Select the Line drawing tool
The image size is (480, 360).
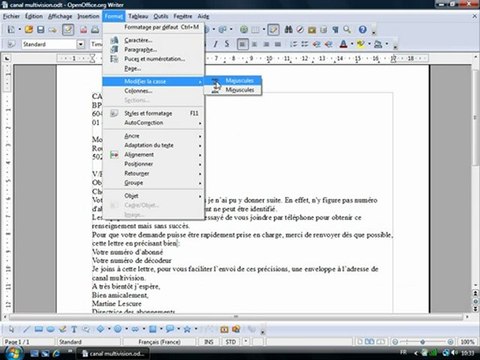click(x=26, y=329)
